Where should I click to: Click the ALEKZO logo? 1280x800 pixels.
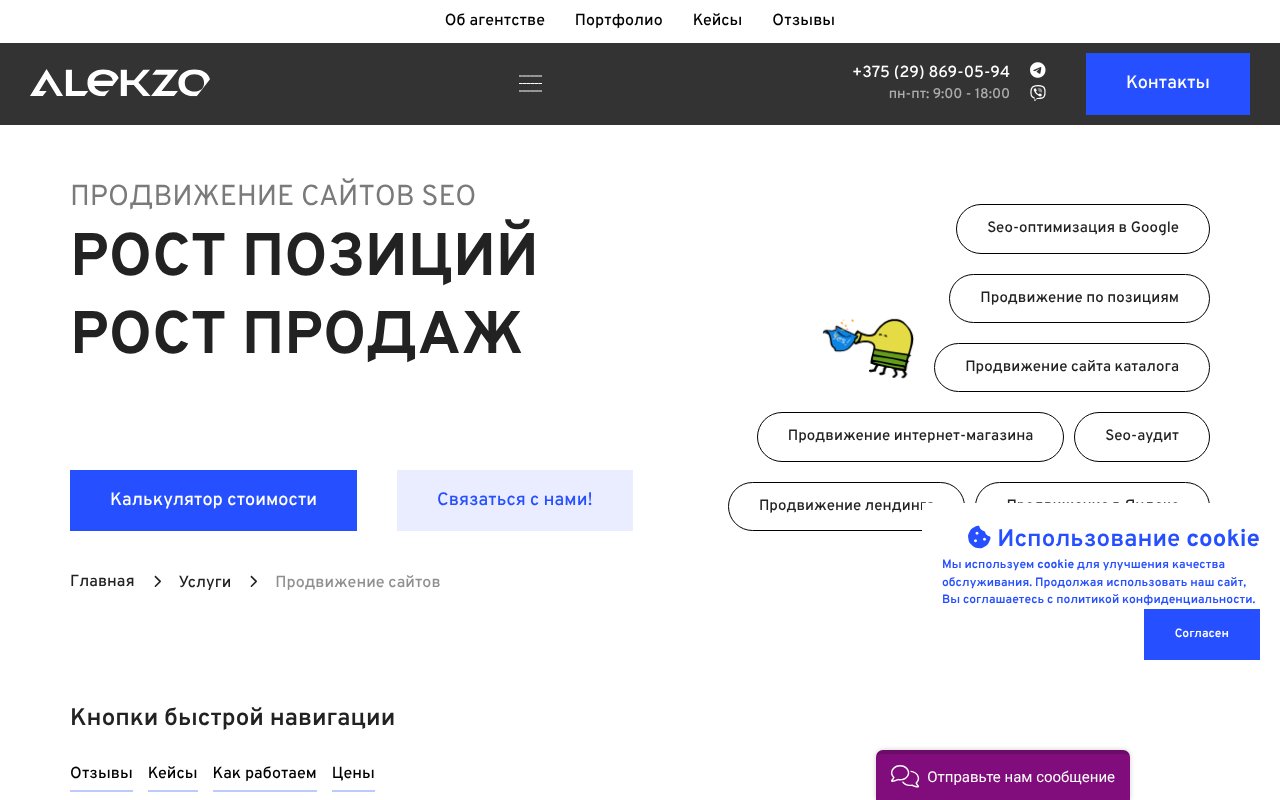[120, 83]
